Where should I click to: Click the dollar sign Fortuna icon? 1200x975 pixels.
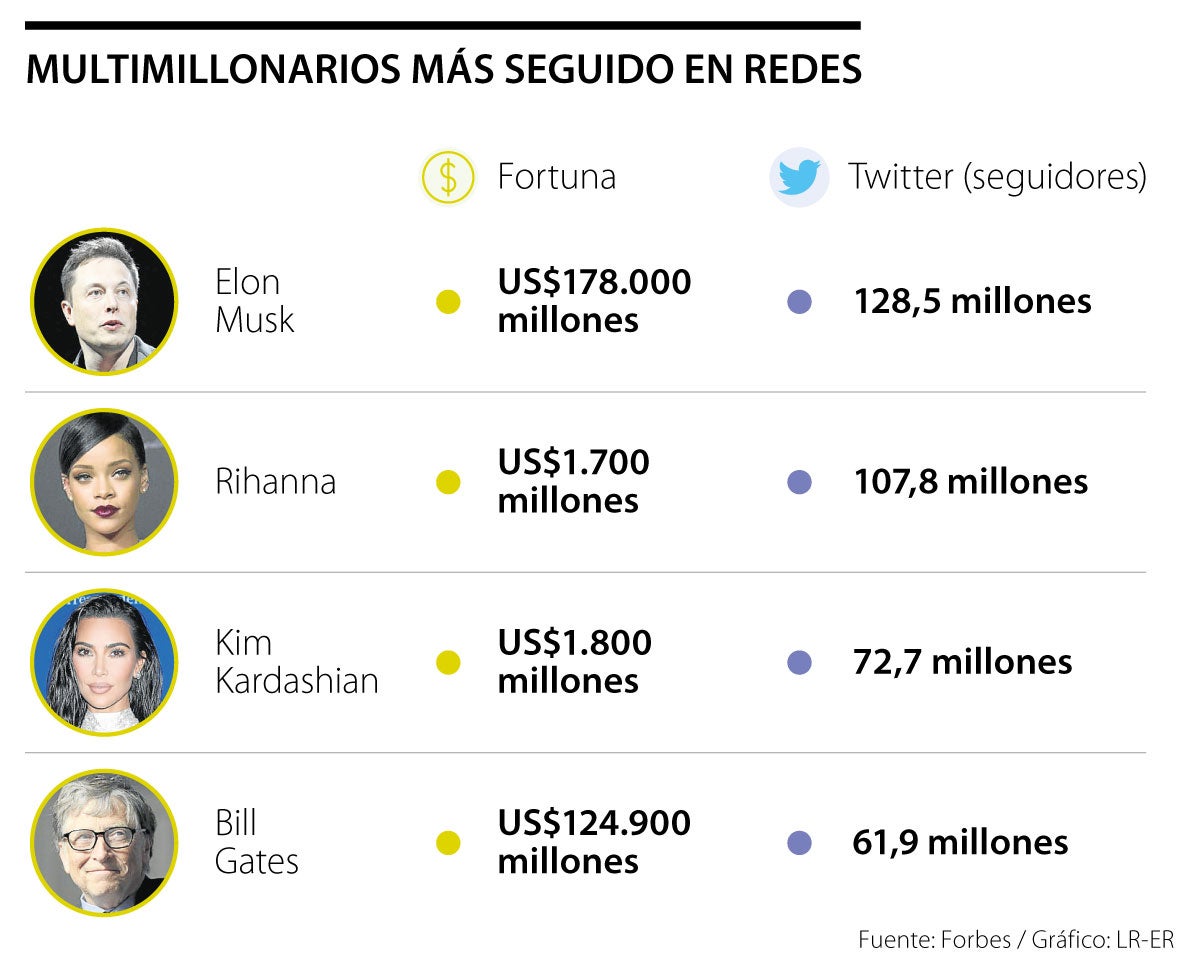click(449, 178)
